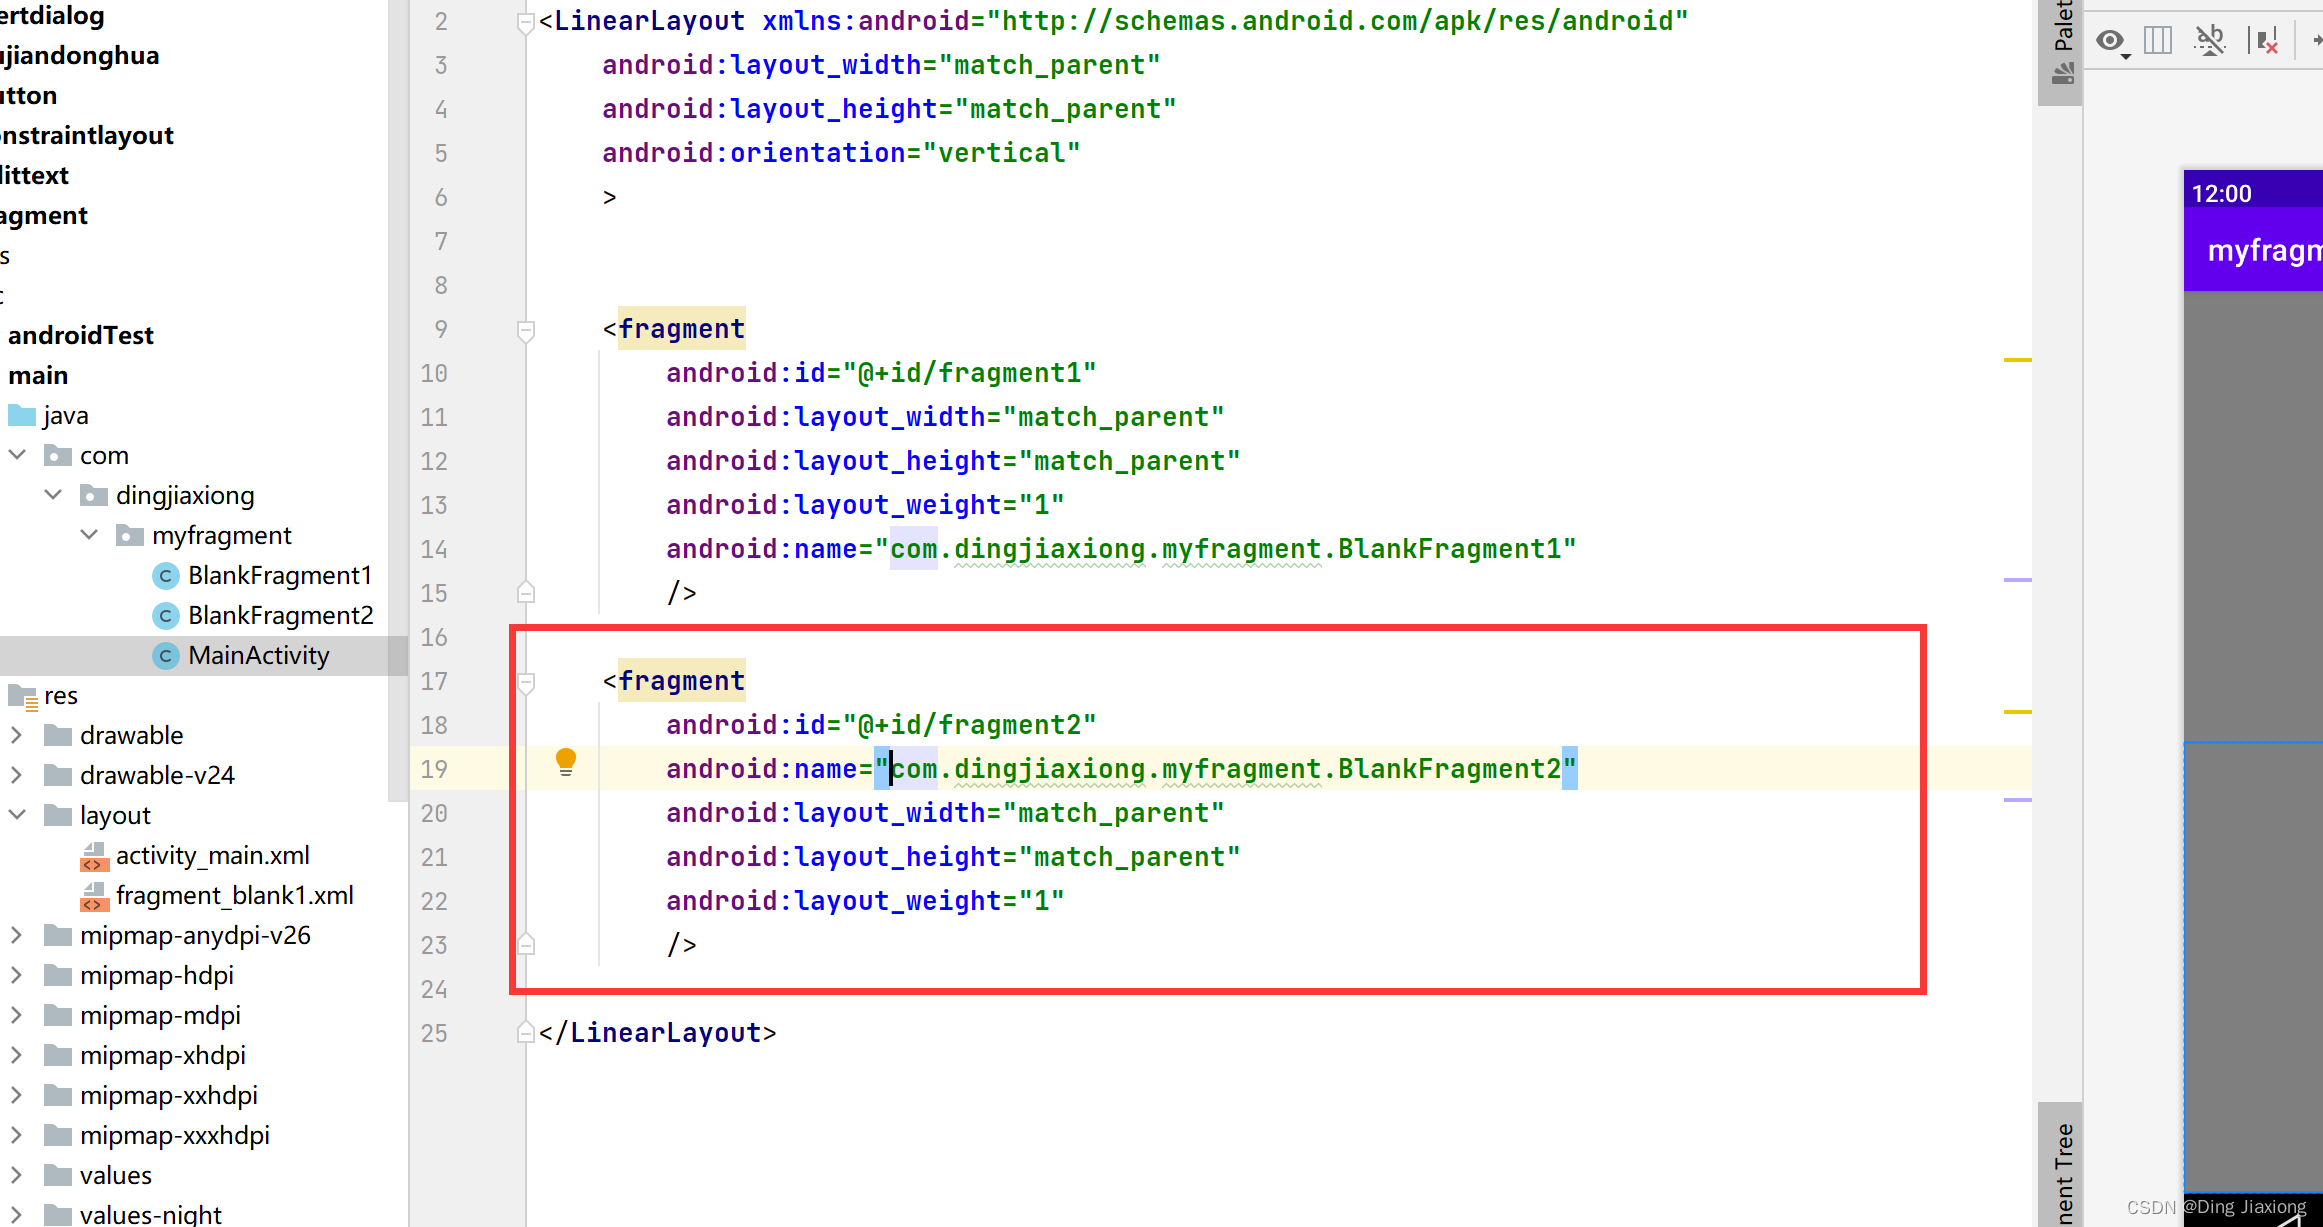Toggle code fold marker at line 9 fragment

pos(526,329)
